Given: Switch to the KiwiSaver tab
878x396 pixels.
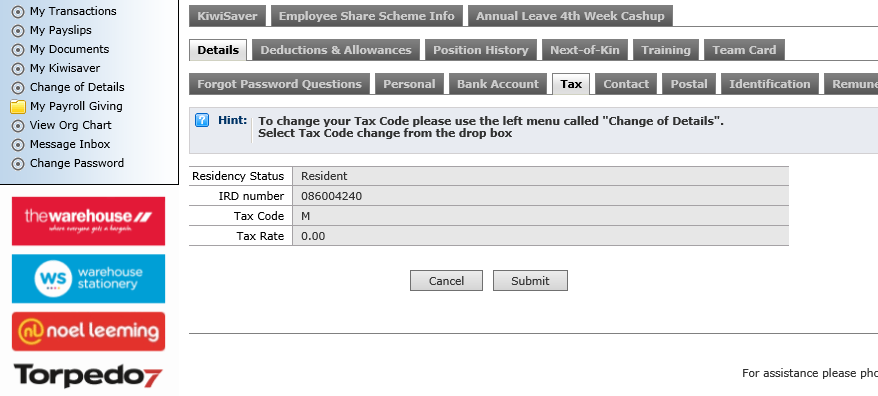Looking at the screenshot, I should [x=227, y=16].
